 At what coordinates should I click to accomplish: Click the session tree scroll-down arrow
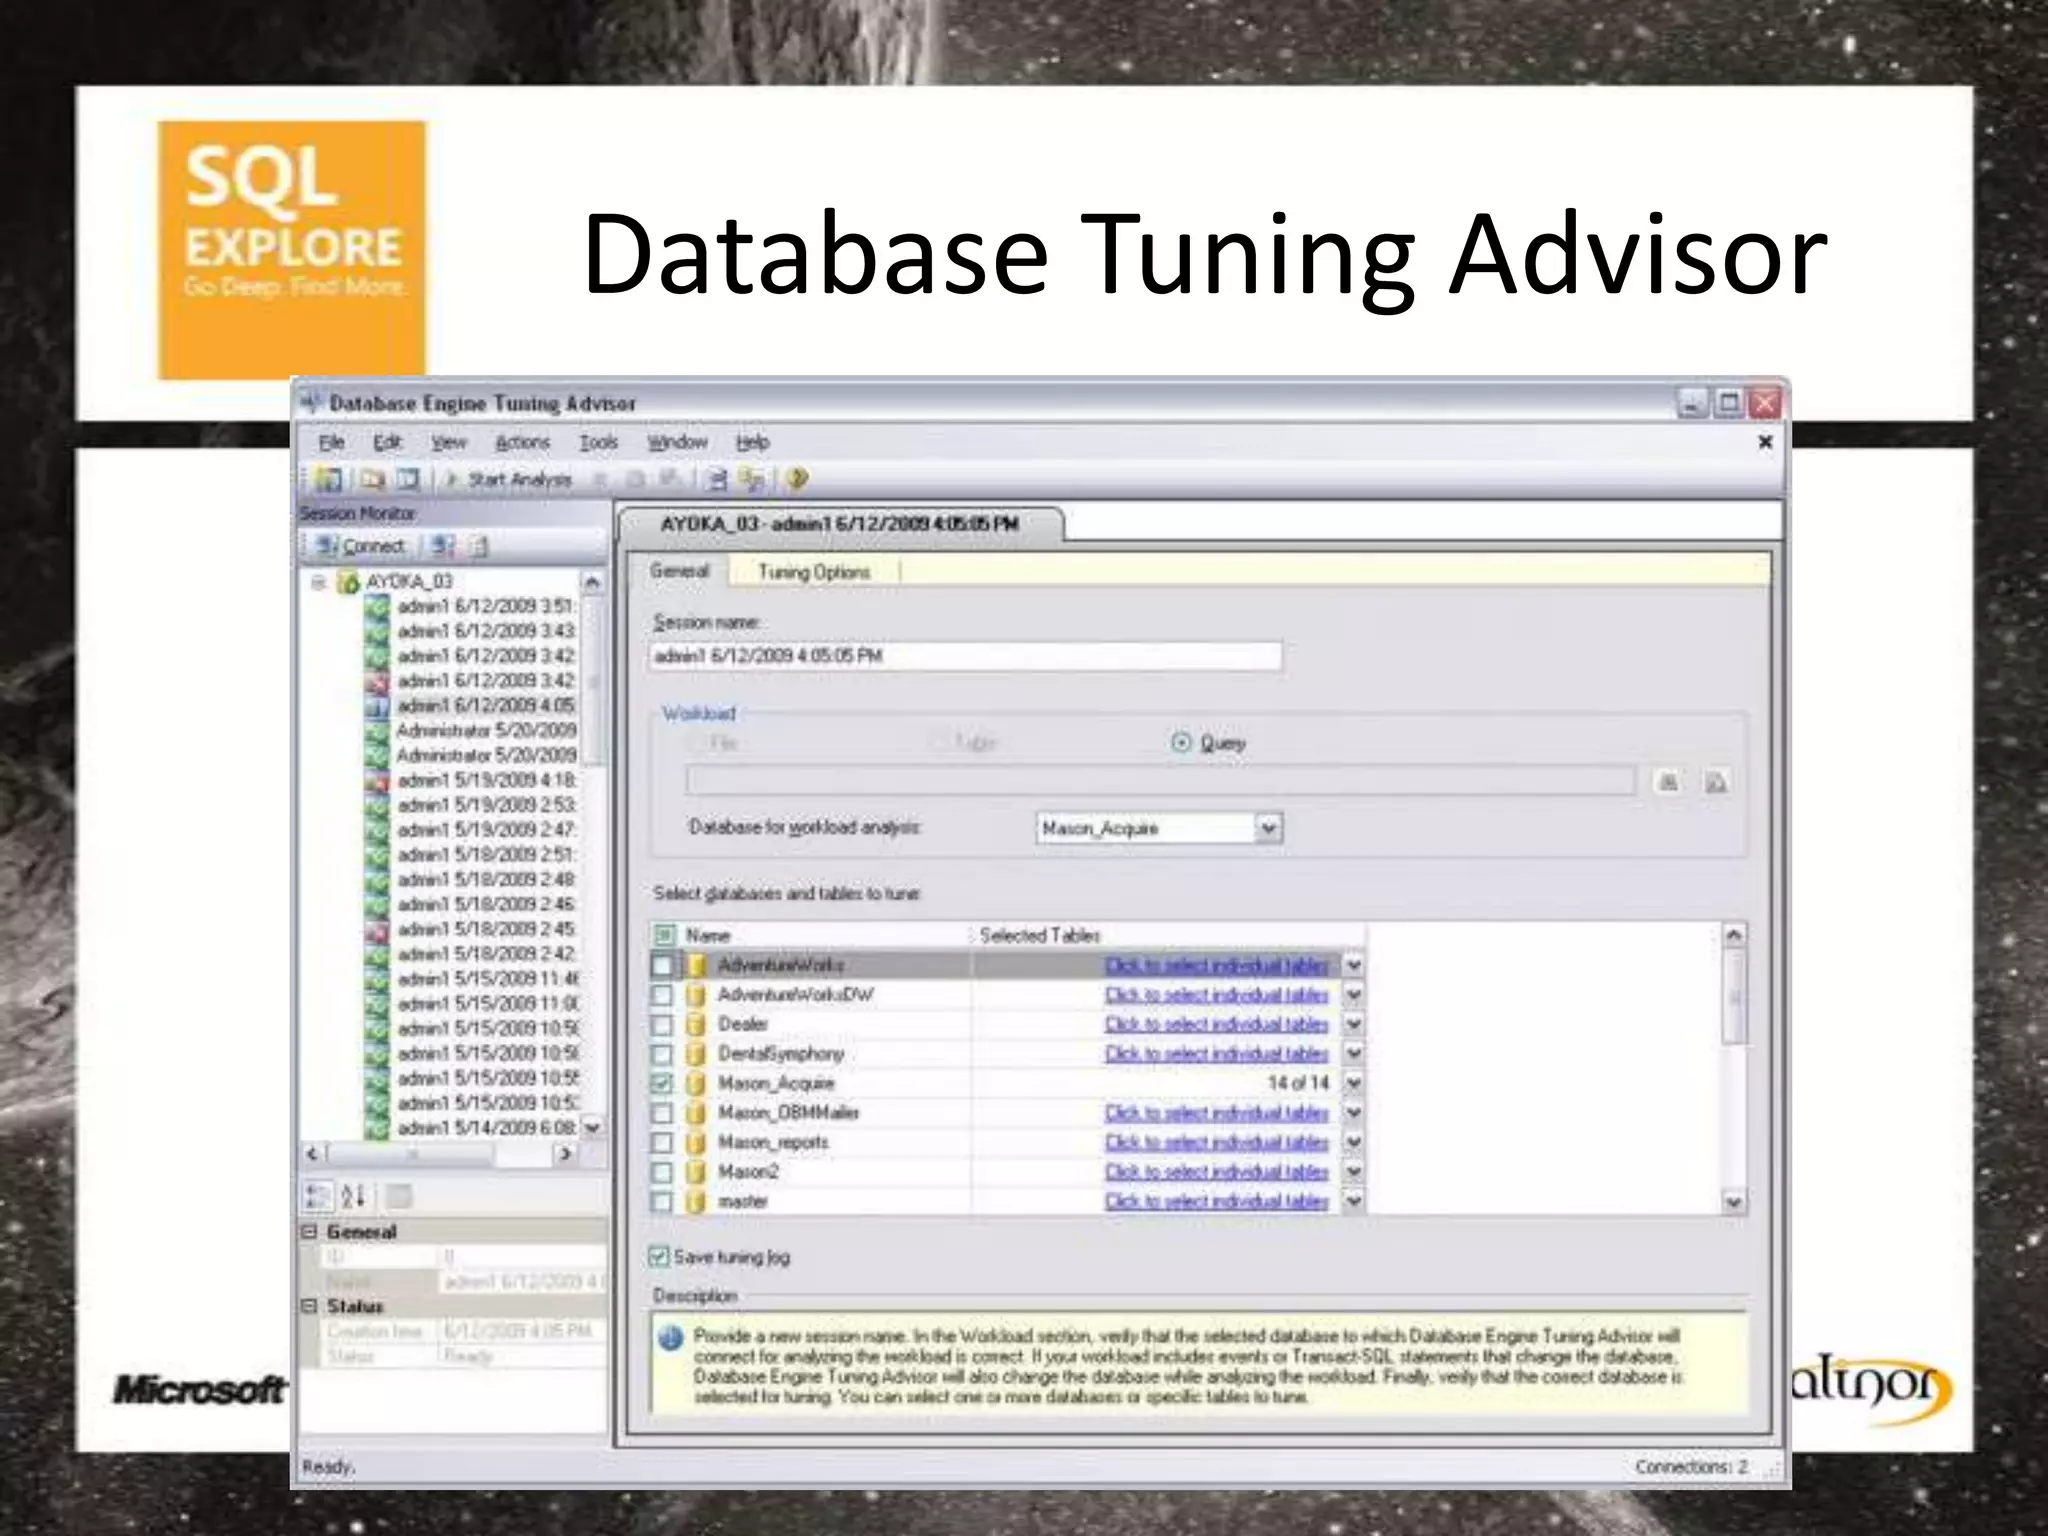tap(592, 1127)
